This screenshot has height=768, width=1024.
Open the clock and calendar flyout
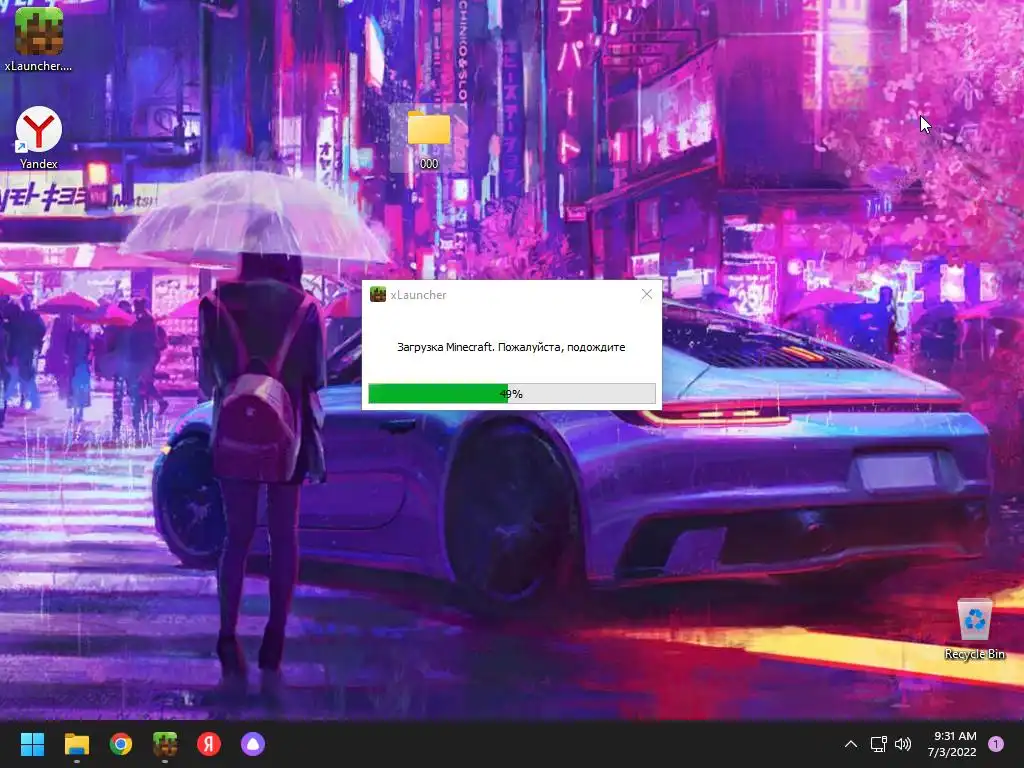952,744
